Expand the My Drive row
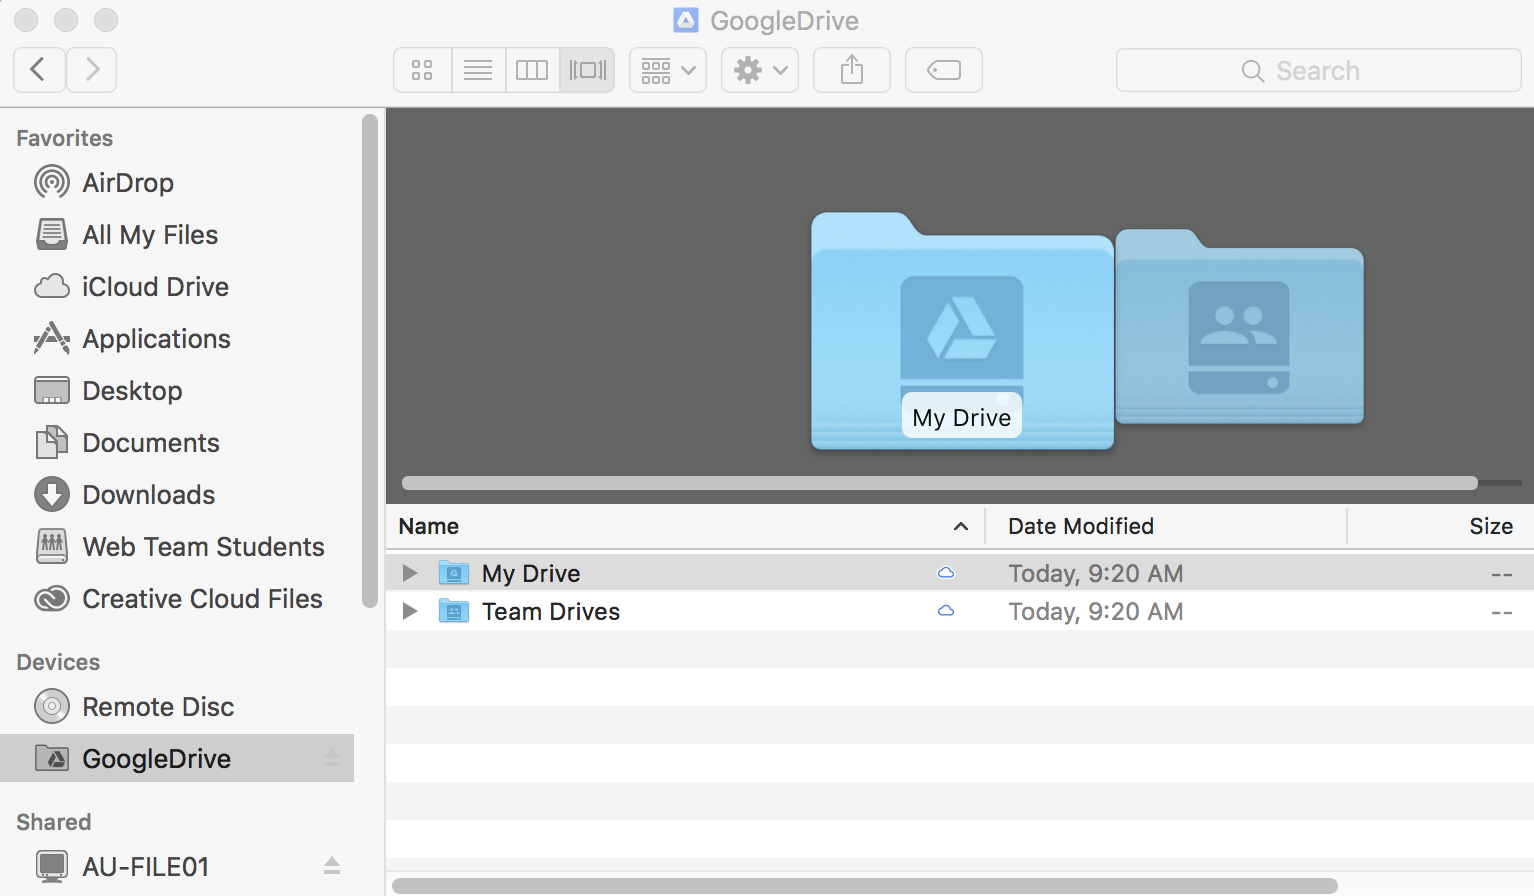Screen dimensions: 1534x896 (409, 572)
